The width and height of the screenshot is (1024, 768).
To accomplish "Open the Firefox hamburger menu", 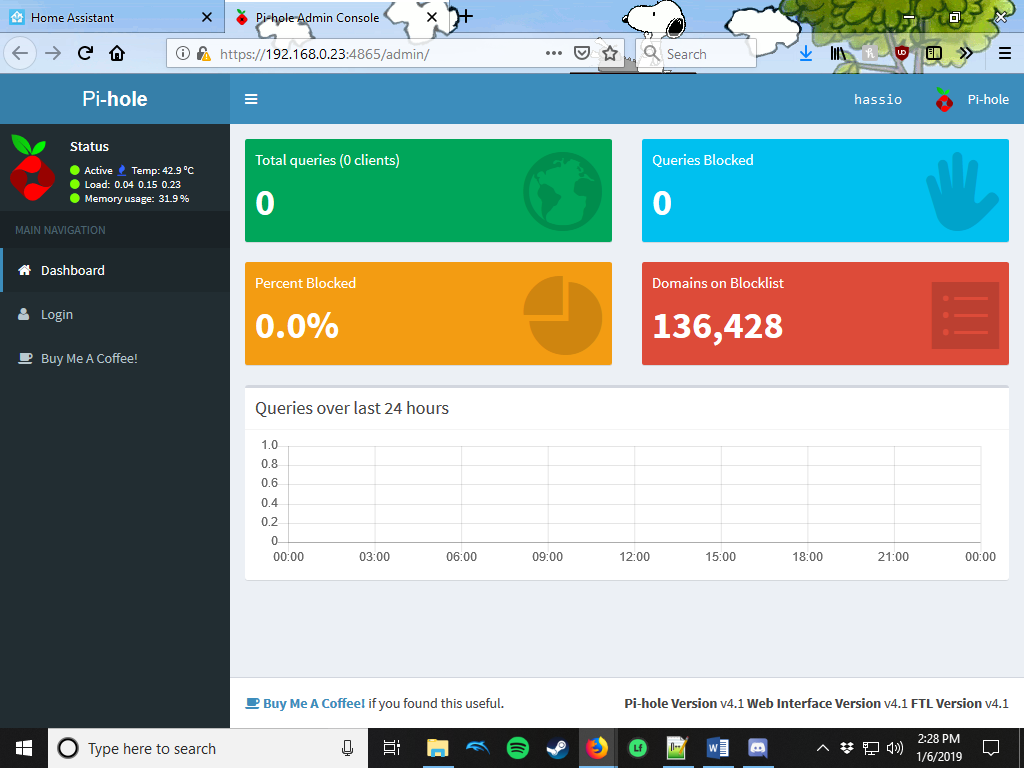I will (1003, 53).
